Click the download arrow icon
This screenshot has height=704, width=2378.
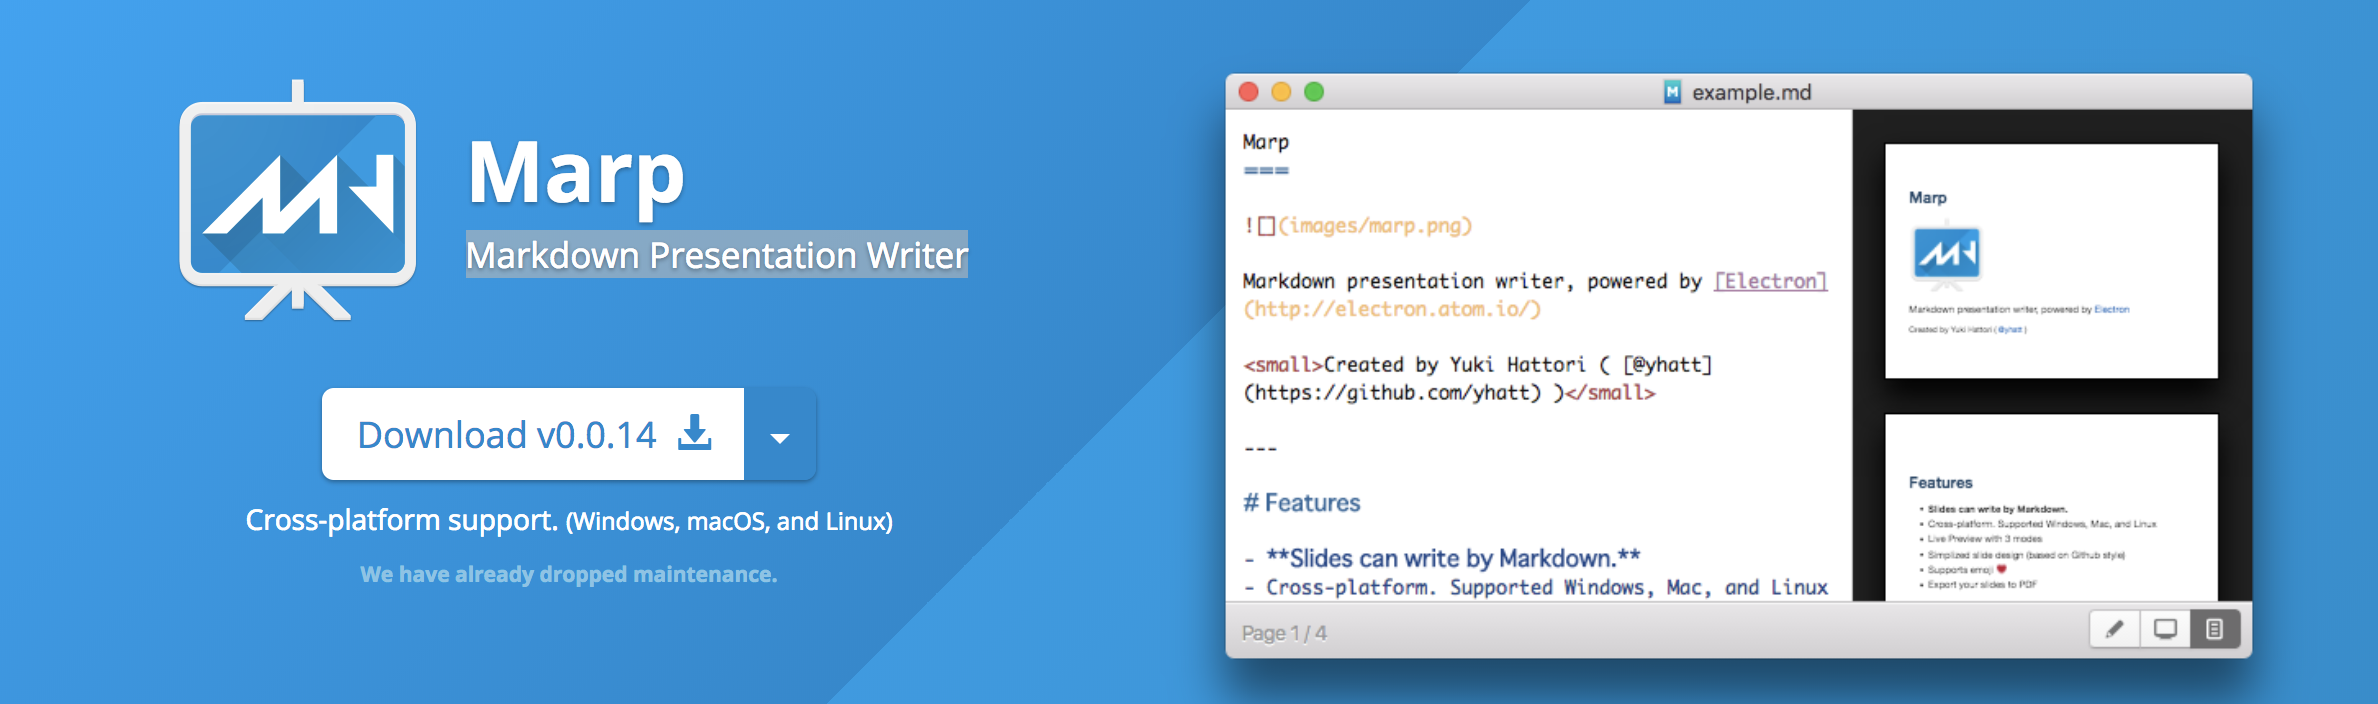(x=695, y=432)
